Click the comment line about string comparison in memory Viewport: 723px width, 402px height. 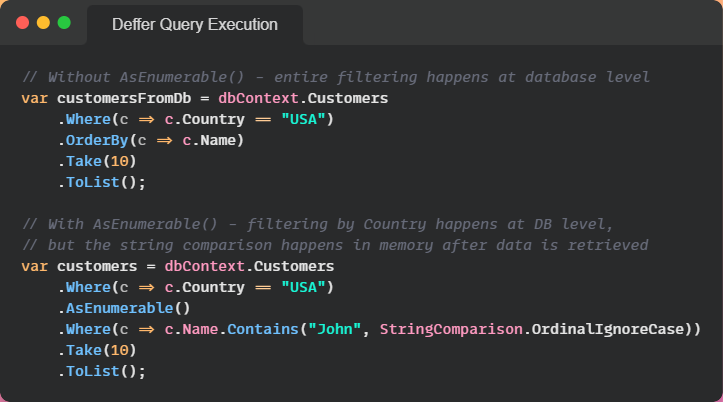tap(335, 245)
